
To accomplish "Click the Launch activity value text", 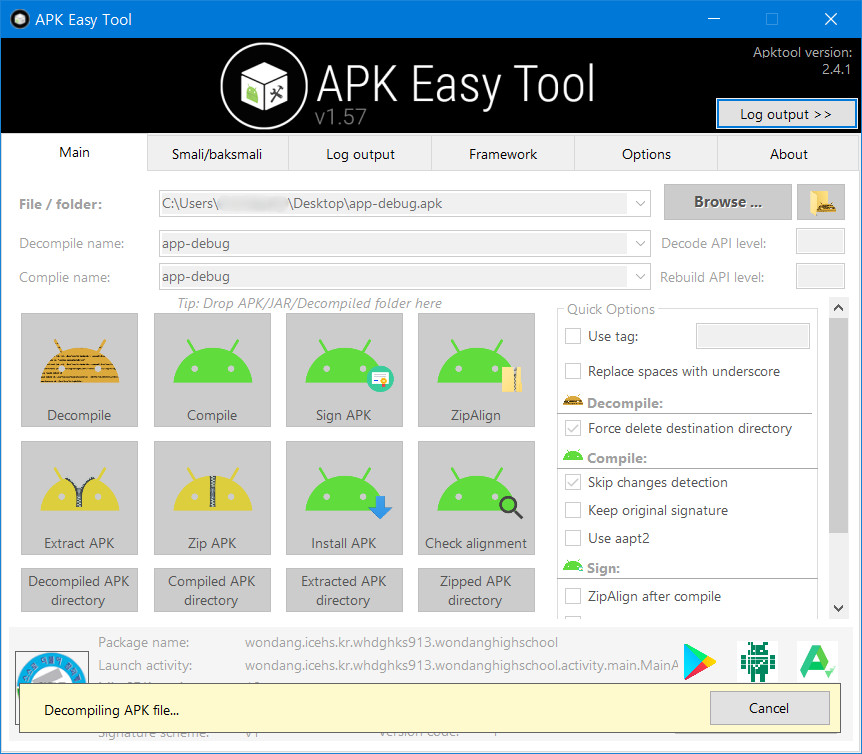I will [461, 666].
